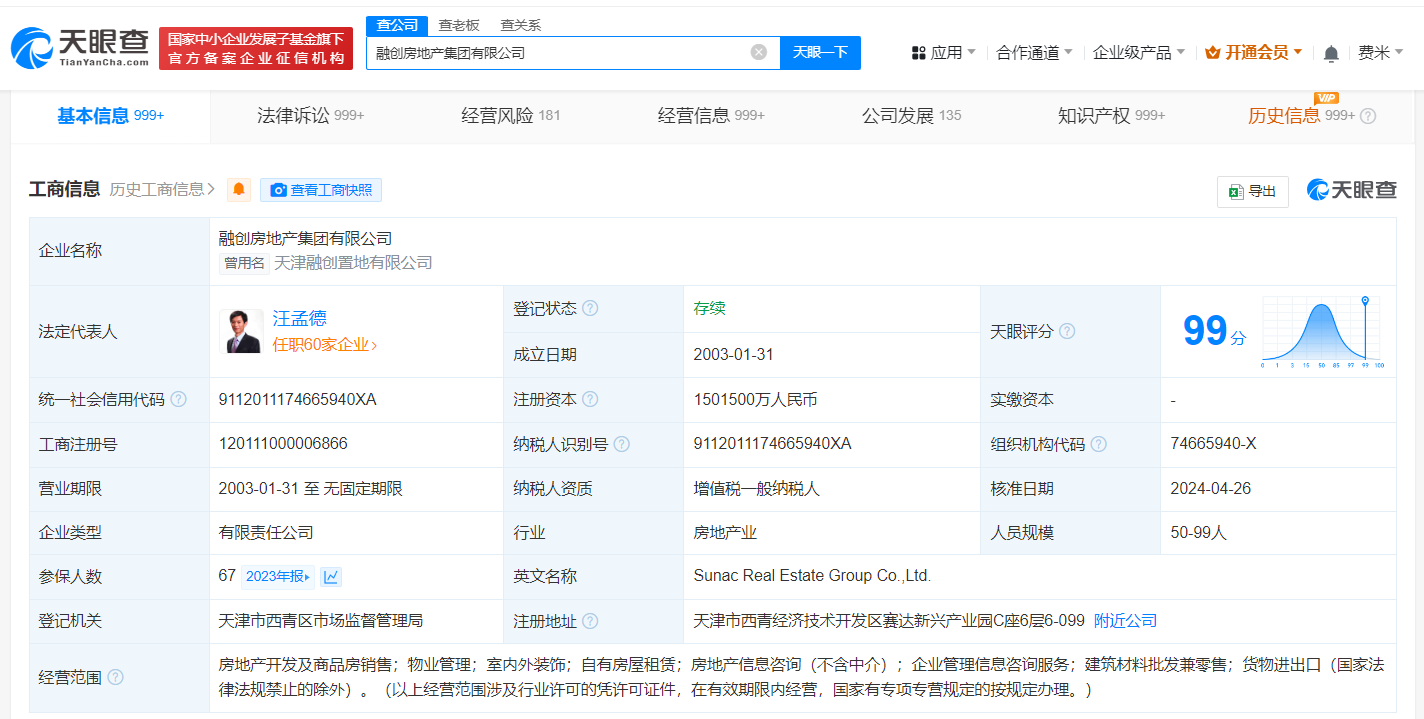The height and width of the screenshot is (719, 1424).
Task: Open 附近公司 link beside the registered address
Action: pyautogui.click(x=1127, y=620)
